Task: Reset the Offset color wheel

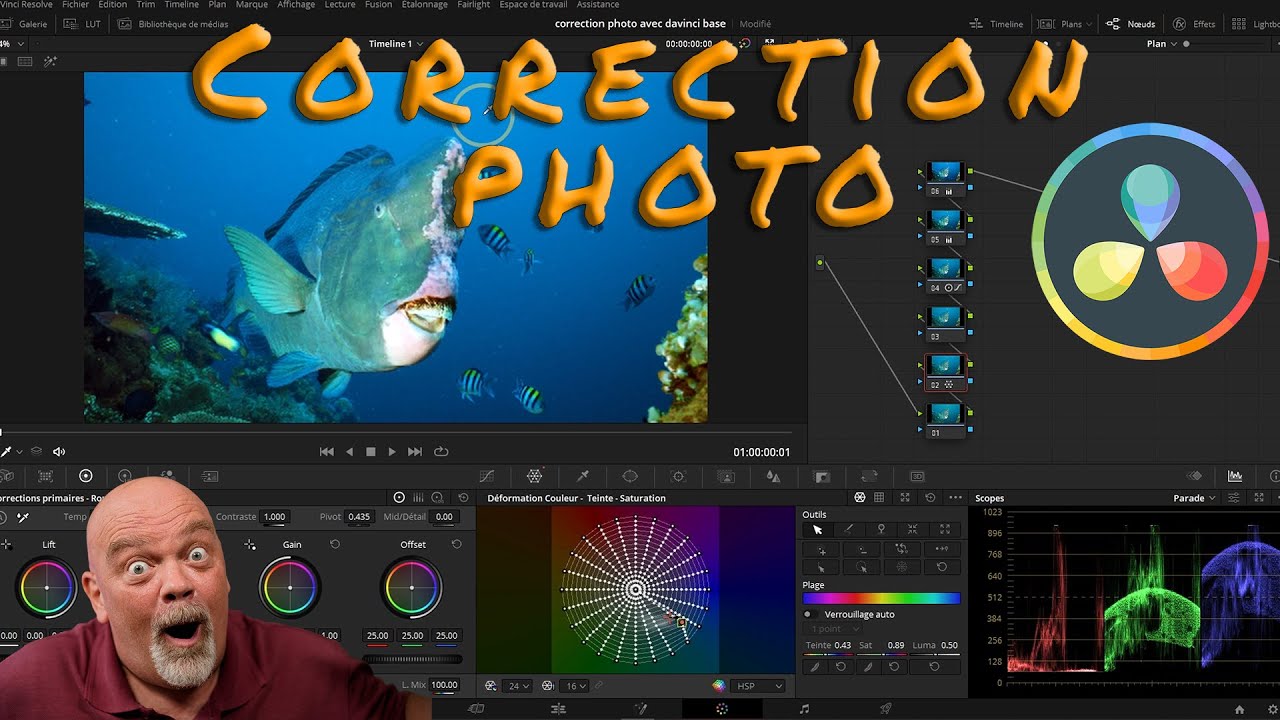Action: click(456, 545)
